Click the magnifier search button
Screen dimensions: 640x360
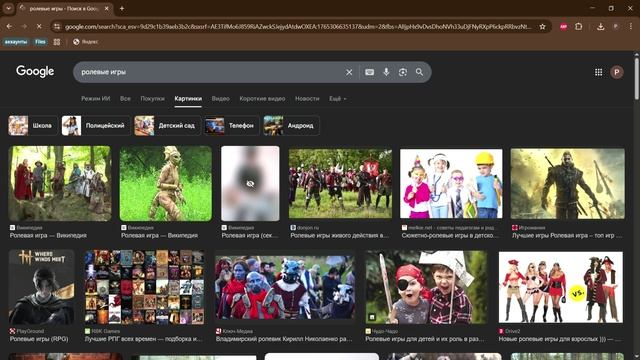coord(419,72)
